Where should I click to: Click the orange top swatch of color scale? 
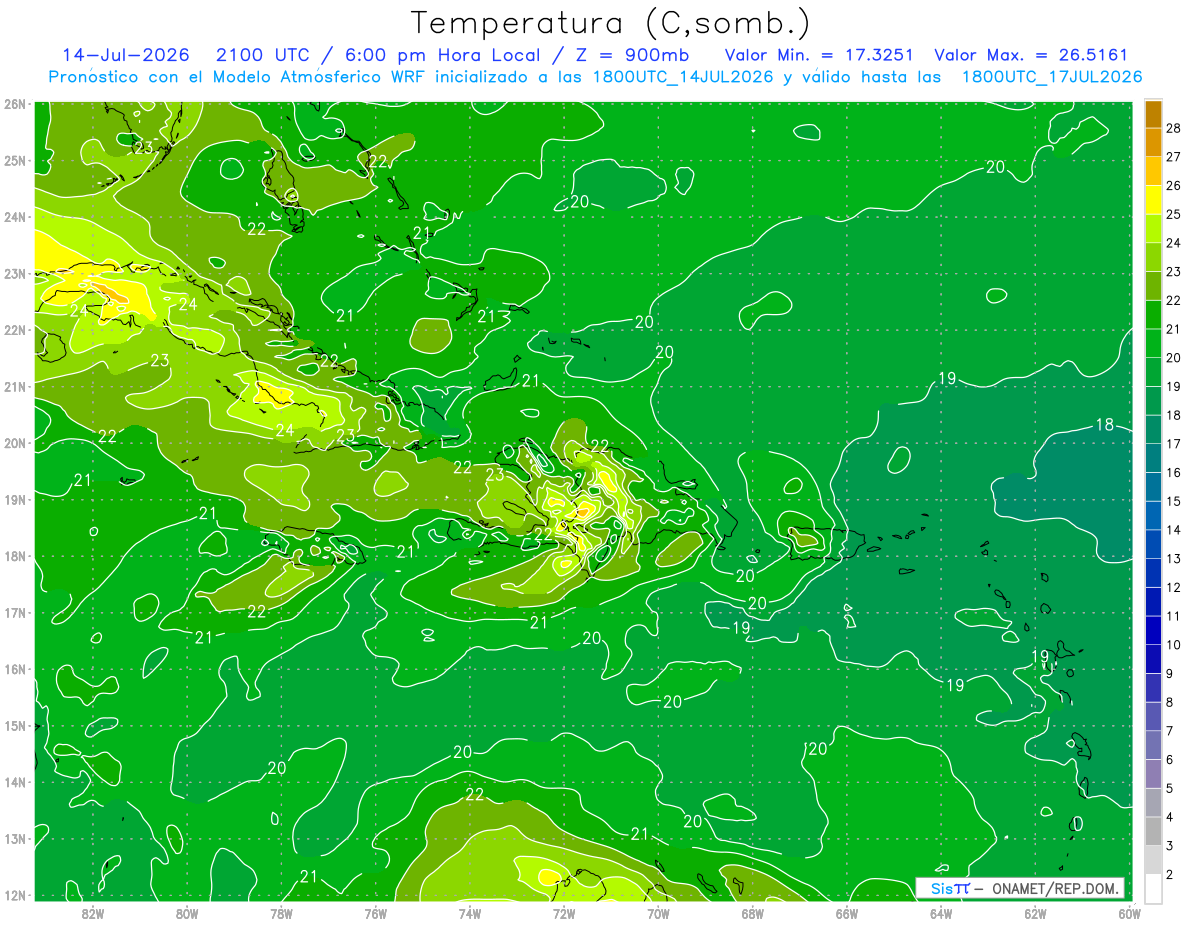(x=1153, y=114)
